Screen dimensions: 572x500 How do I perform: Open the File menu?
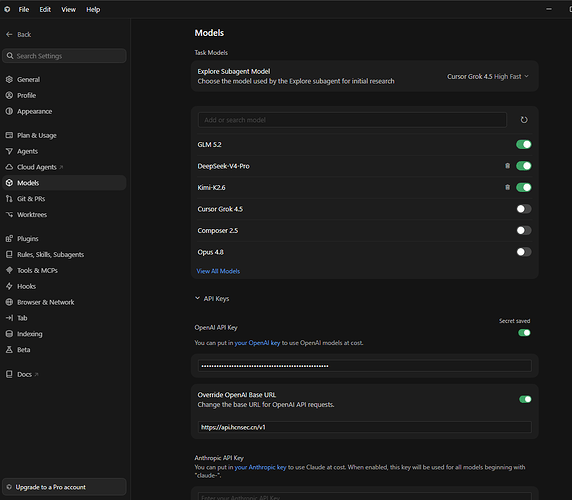pyautogui.click(x=24, y=9)
